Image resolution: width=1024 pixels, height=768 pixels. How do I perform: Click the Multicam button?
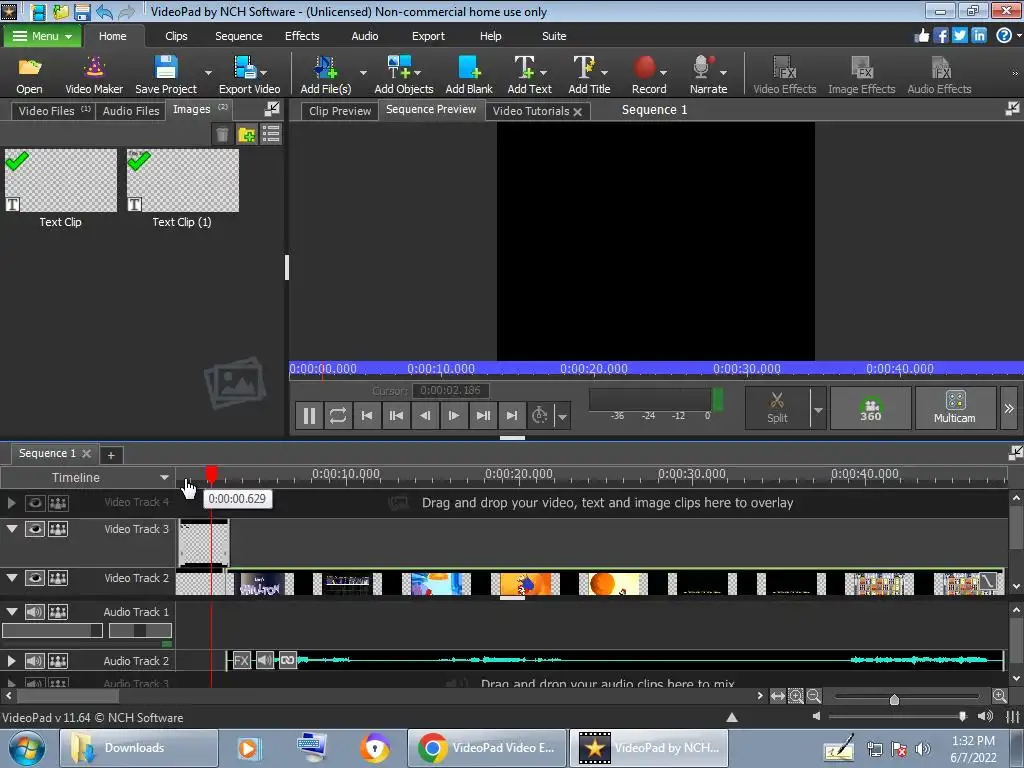(x=955, y=408)
